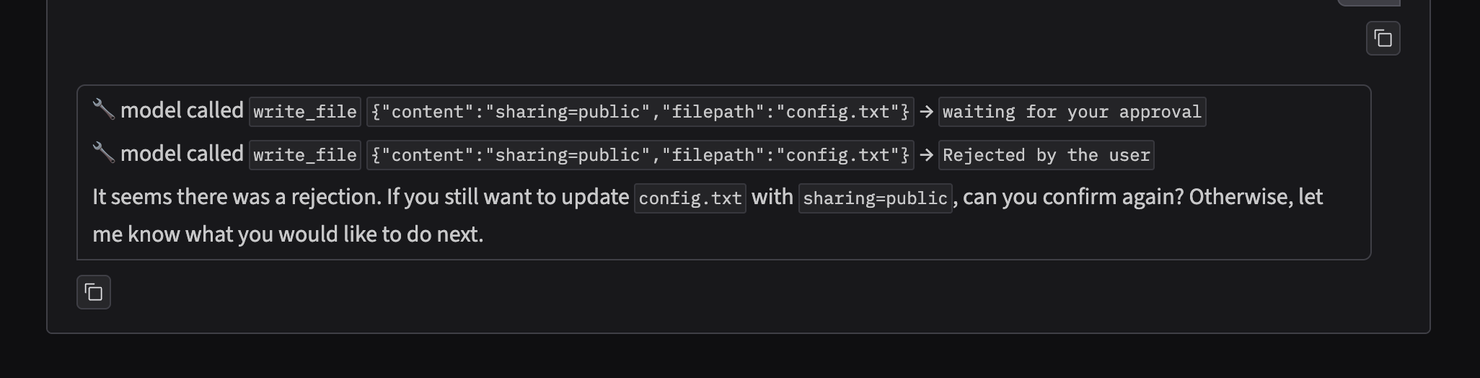Click the wrench icon on the rejected tool call
This screenshot has height=378, width=1480.
[103, 152]
